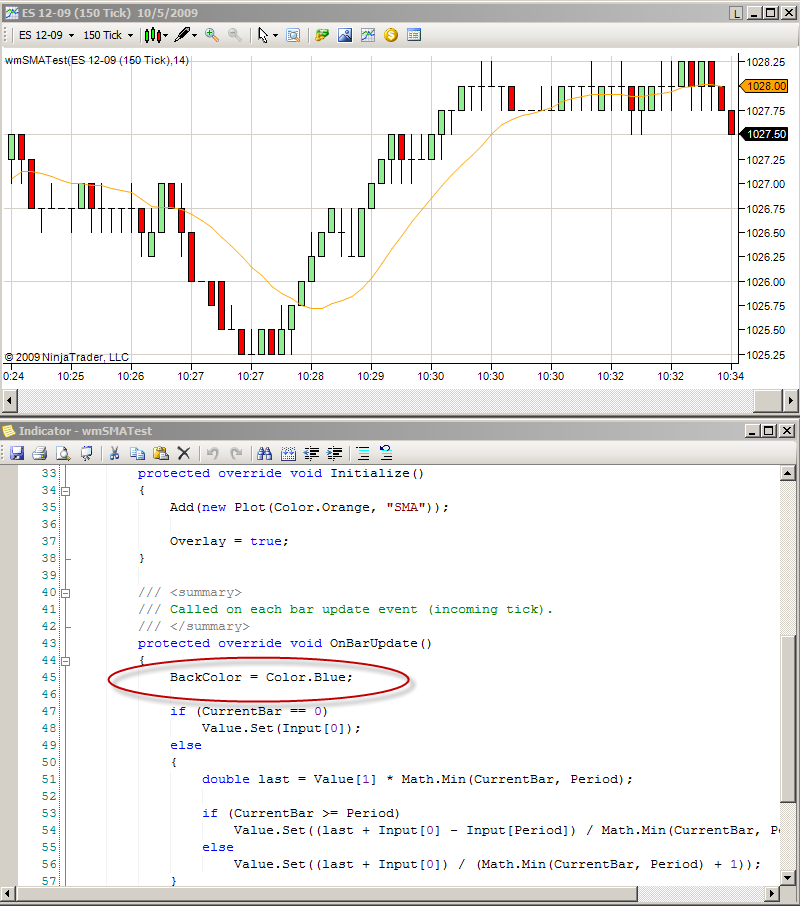800x906 pixels.
Task: Open the 150 Tick interval dropdown
Action: [108, 35]
